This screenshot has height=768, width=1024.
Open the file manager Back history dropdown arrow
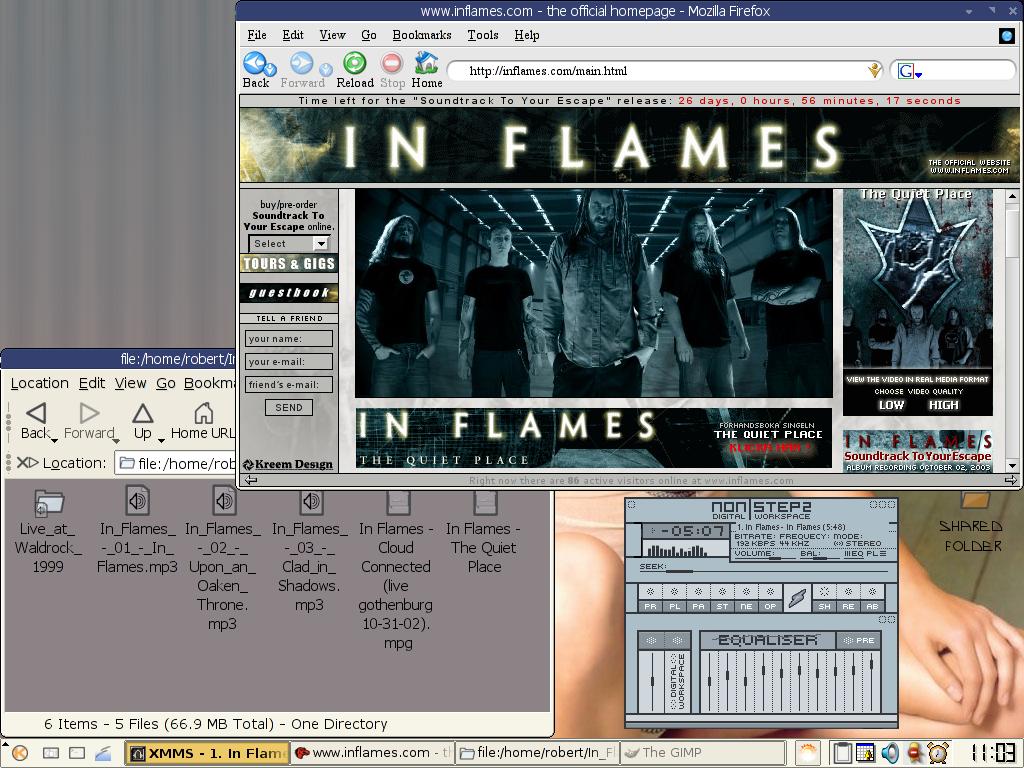click(x=54, y=441)
